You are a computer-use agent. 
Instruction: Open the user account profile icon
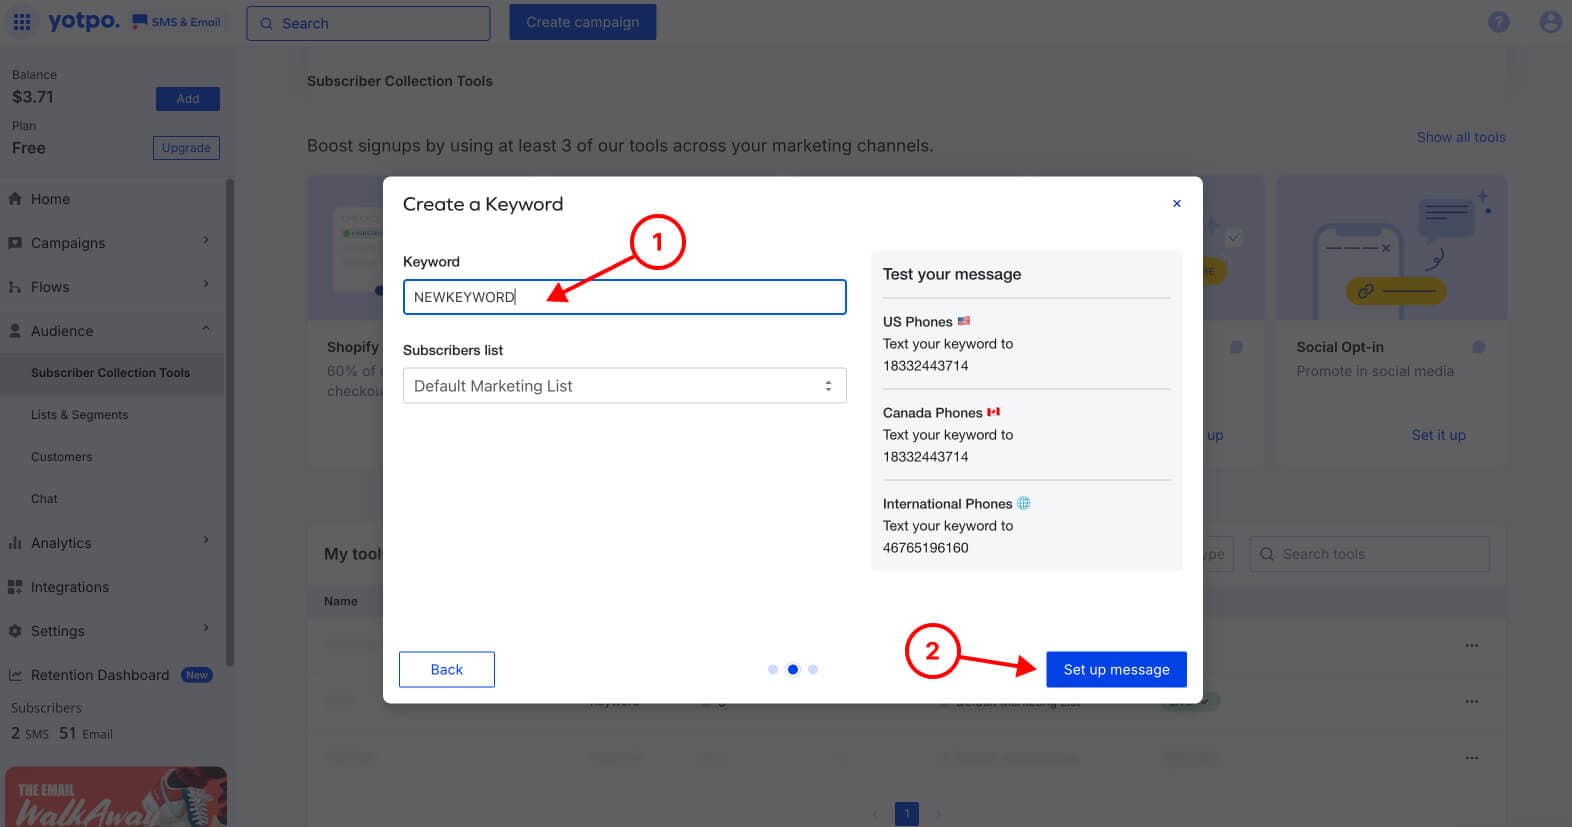pyautogui.click(x=1550, y=22)
